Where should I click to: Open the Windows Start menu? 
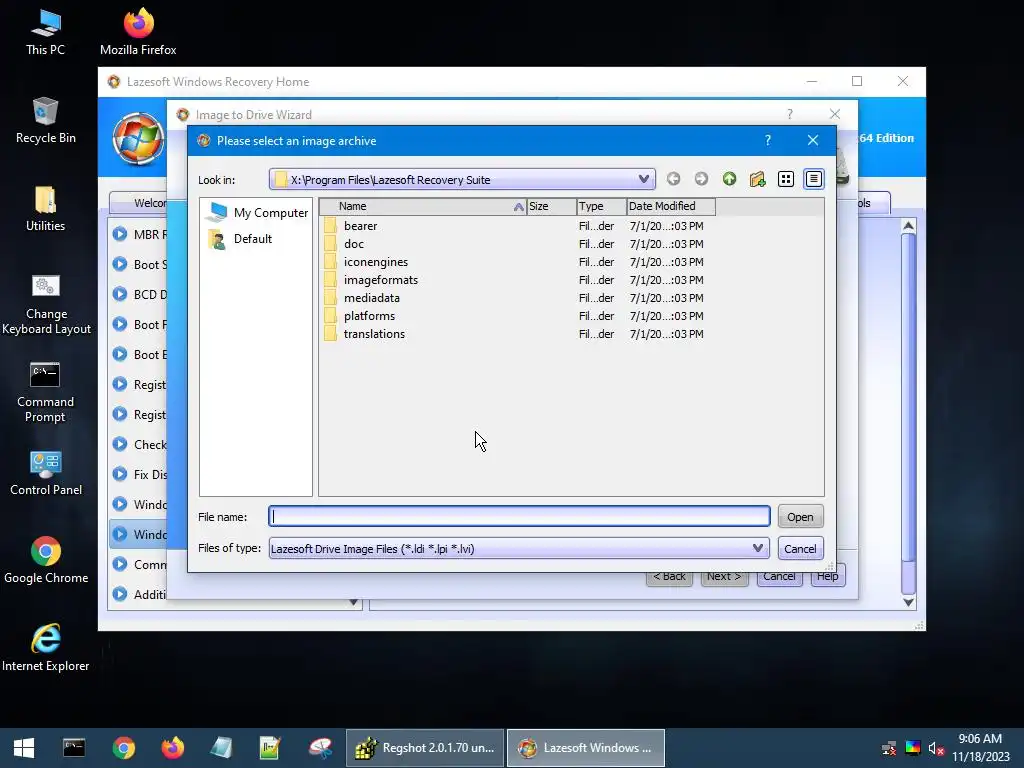click(24, 748)
